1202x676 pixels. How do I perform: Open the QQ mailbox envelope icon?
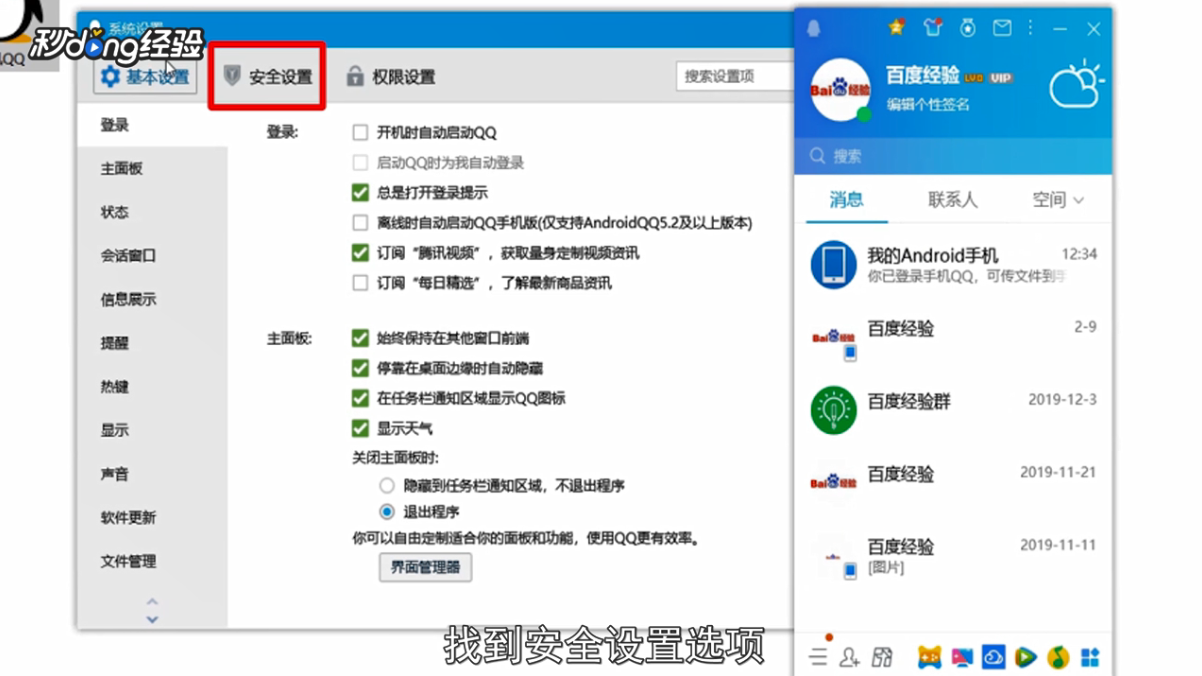[1001, 29]
